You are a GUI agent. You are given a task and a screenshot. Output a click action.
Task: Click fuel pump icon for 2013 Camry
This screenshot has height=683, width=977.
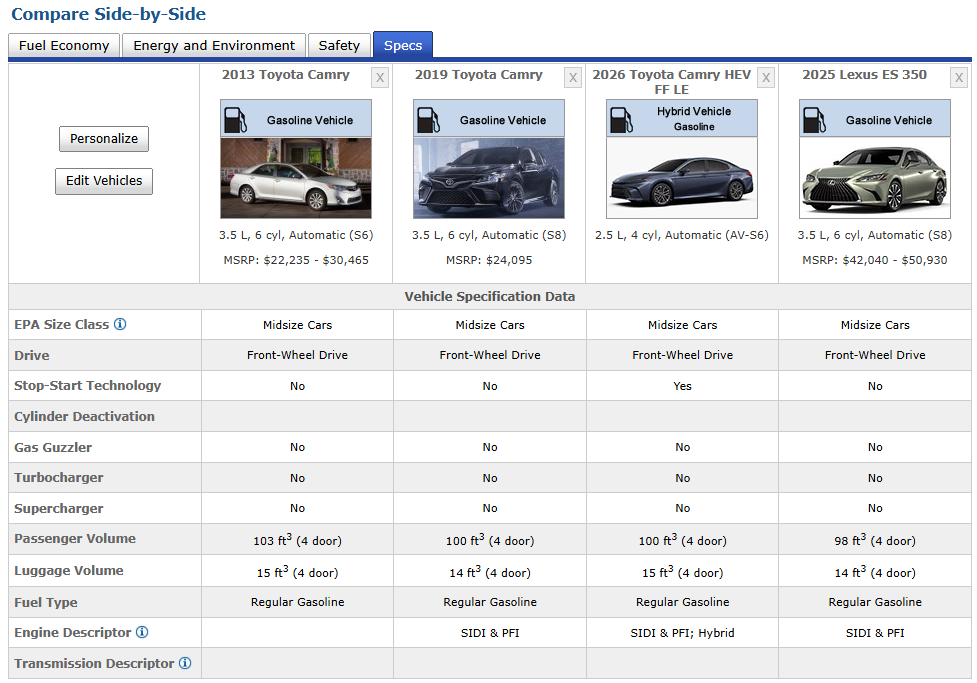pyautogui.click(x=235, y=119)
